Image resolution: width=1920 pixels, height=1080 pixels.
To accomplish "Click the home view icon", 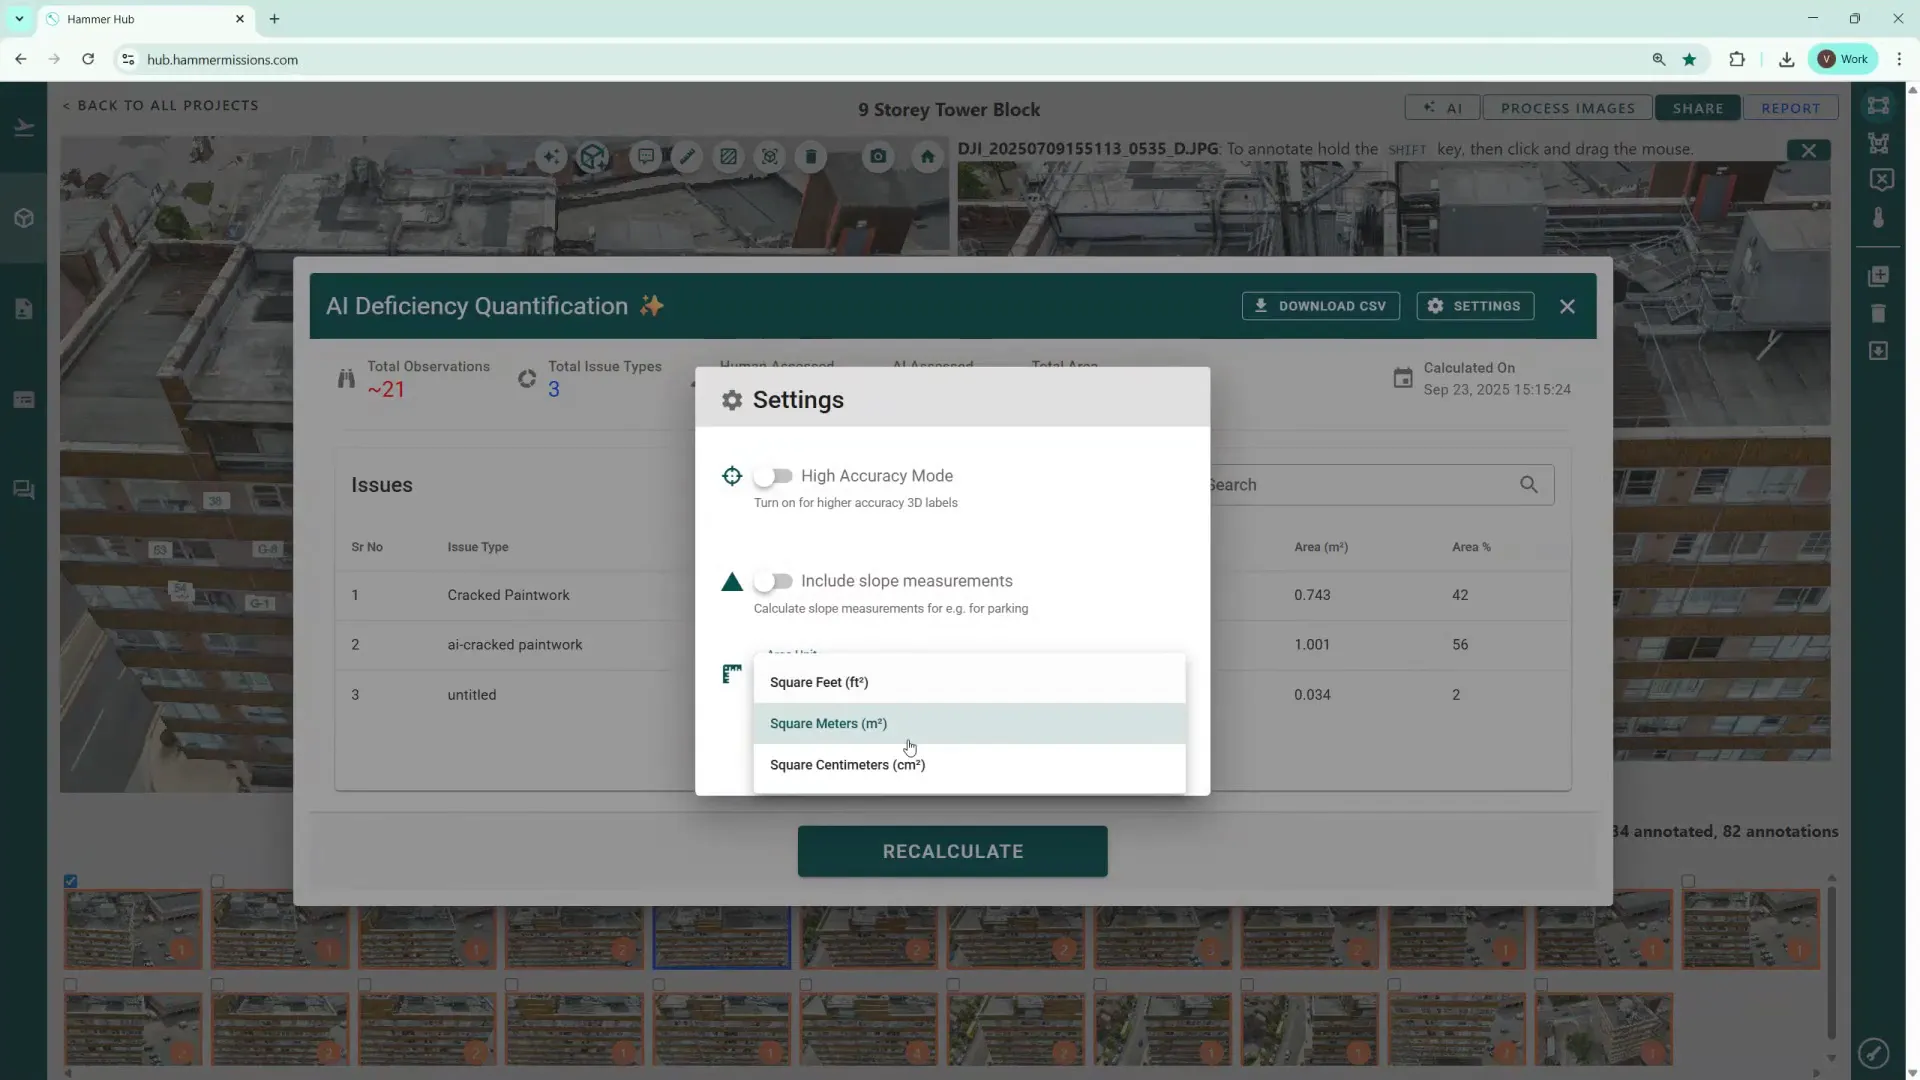I will (927, 156).
